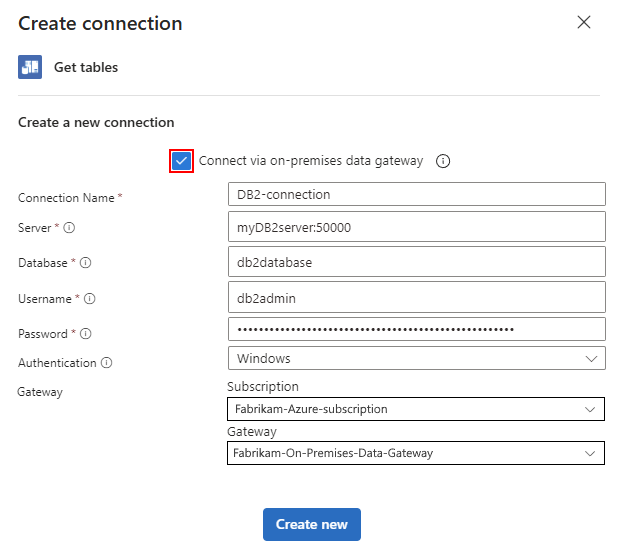The width and height of the screenshot is (620, 550).
Task: Open the Authentication dropdown showing Windows
Action: 416,358
